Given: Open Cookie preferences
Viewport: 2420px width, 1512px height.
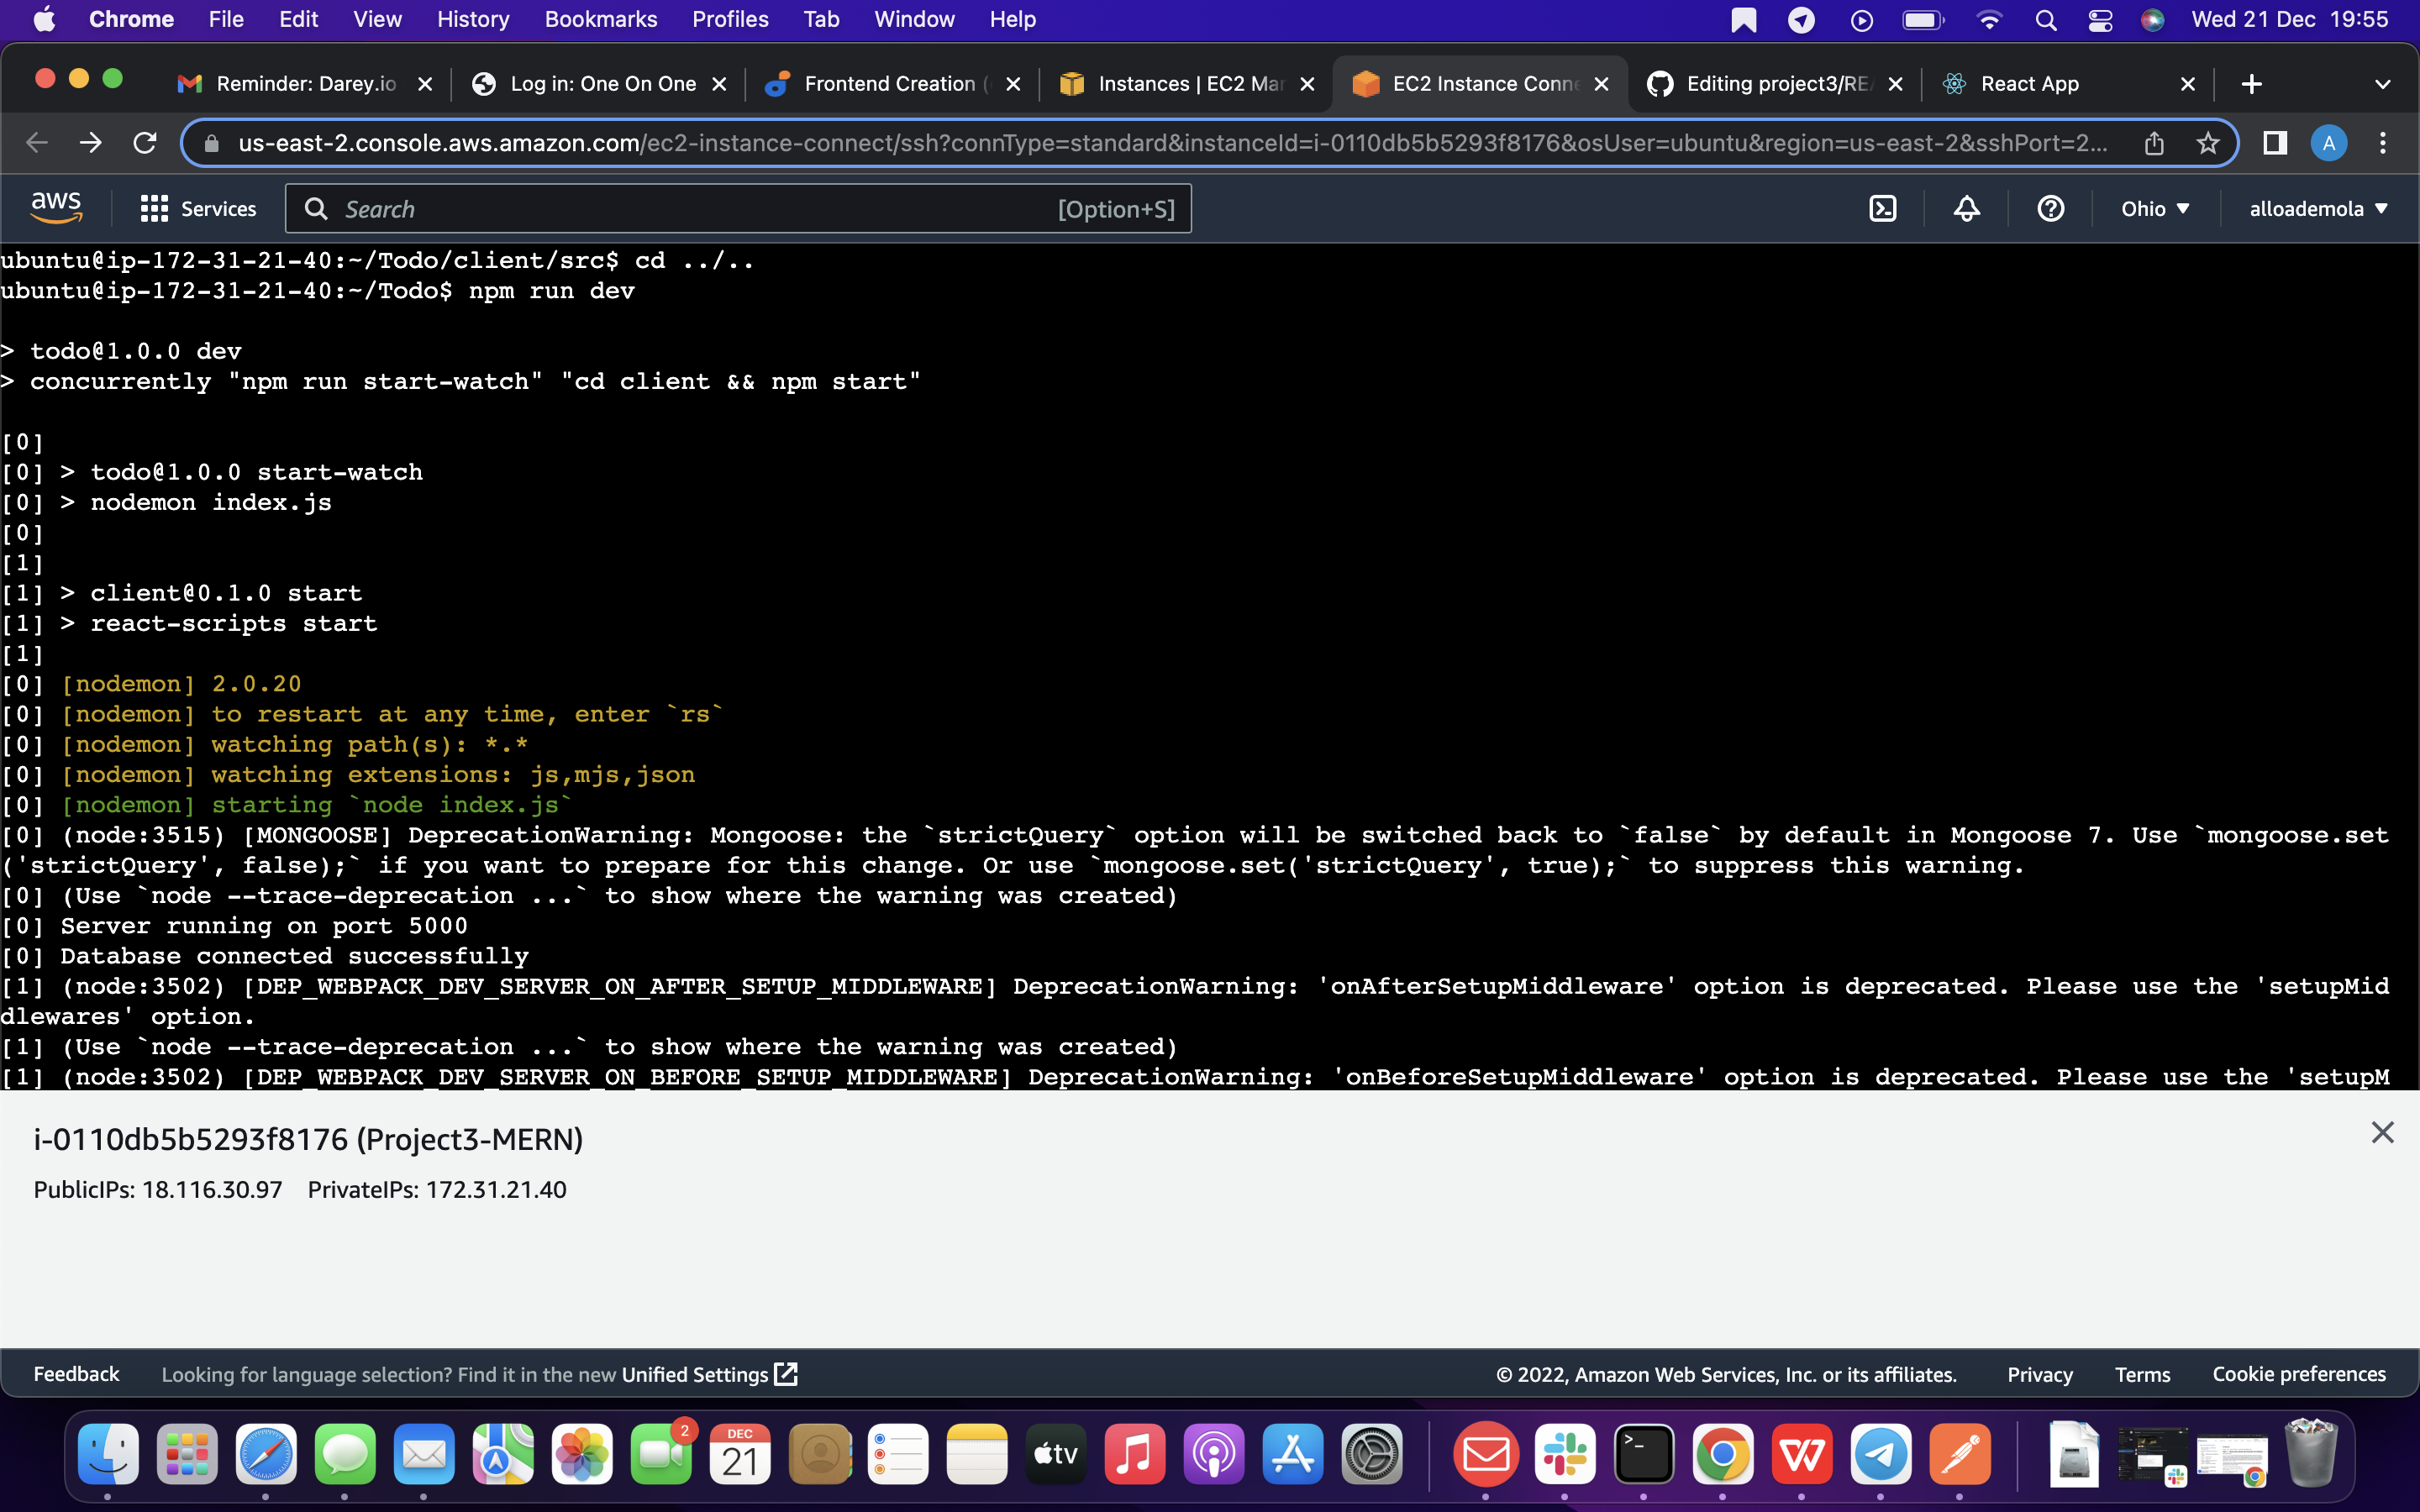Looking at the screenshot, I should [2299, 1374].
